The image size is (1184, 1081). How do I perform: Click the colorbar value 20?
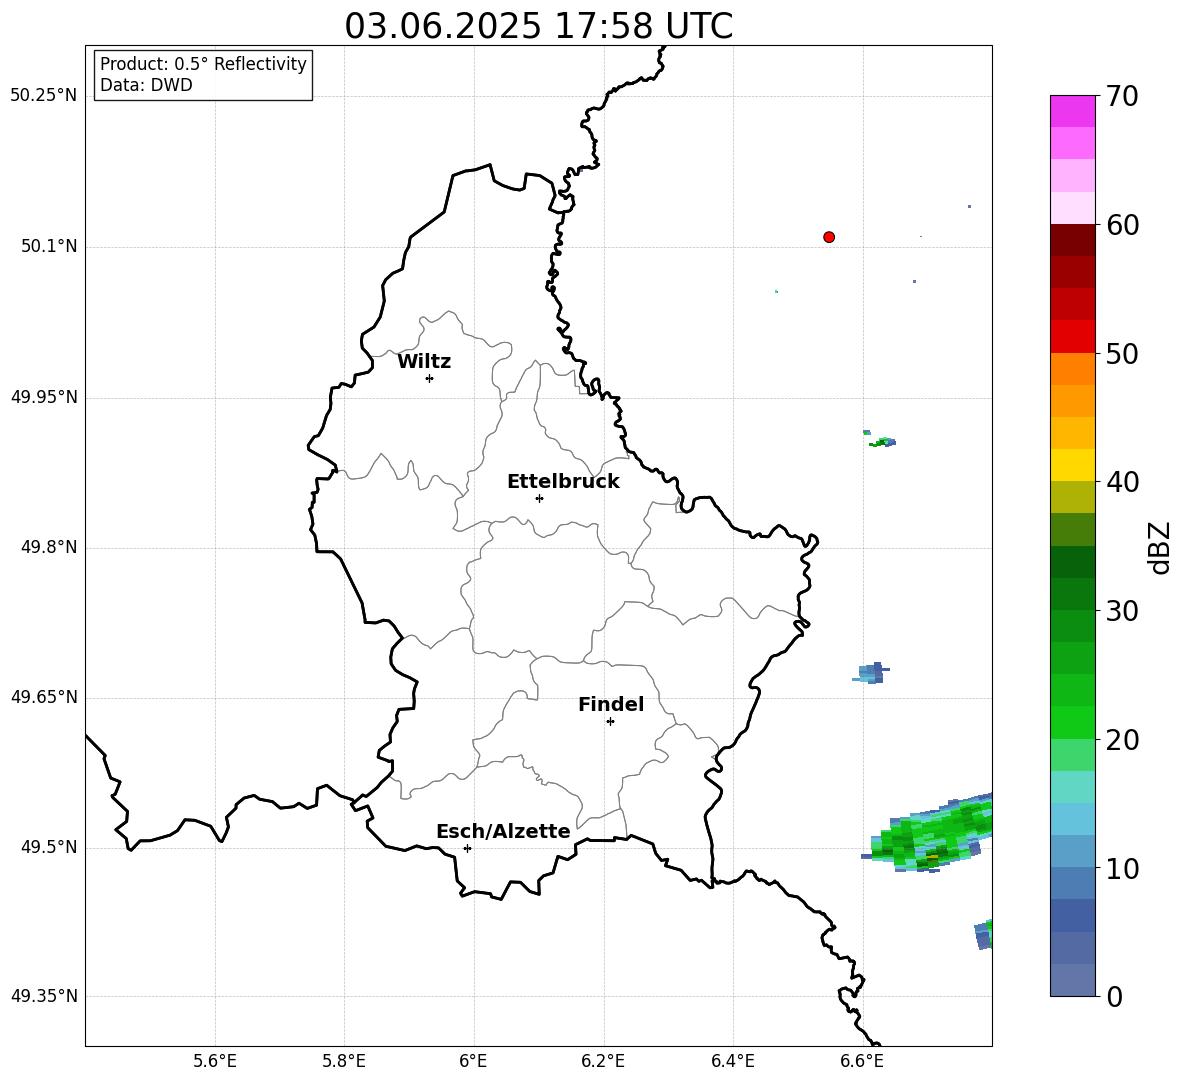point(1122,740)
